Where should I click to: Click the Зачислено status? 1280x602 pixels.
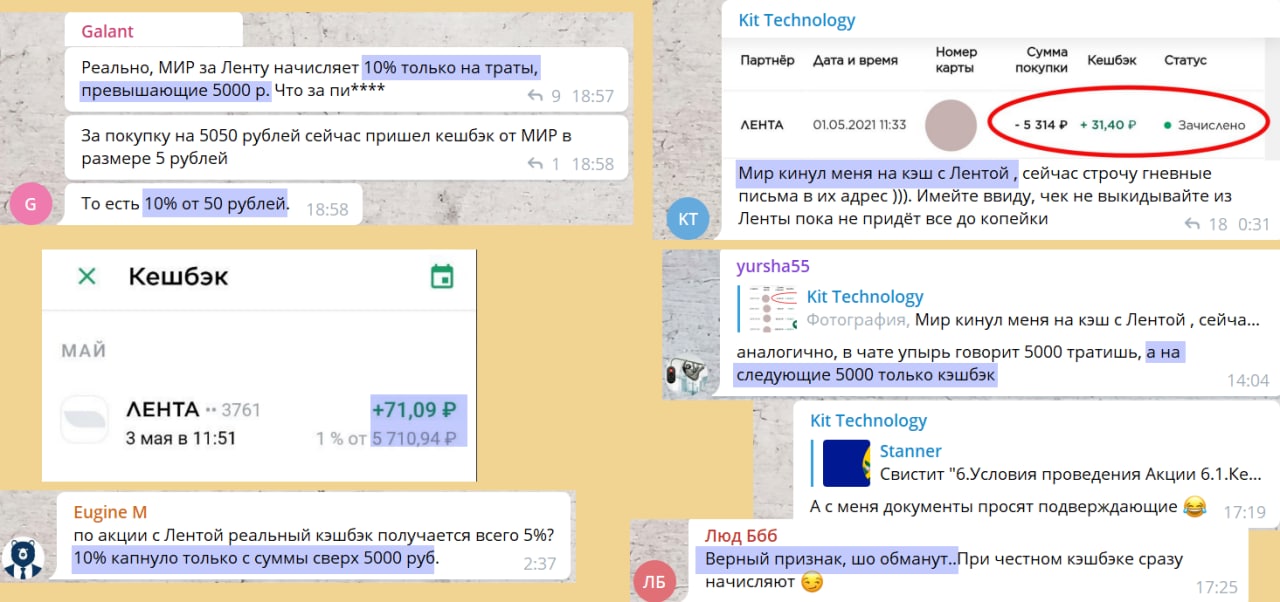coord(1204,125)
